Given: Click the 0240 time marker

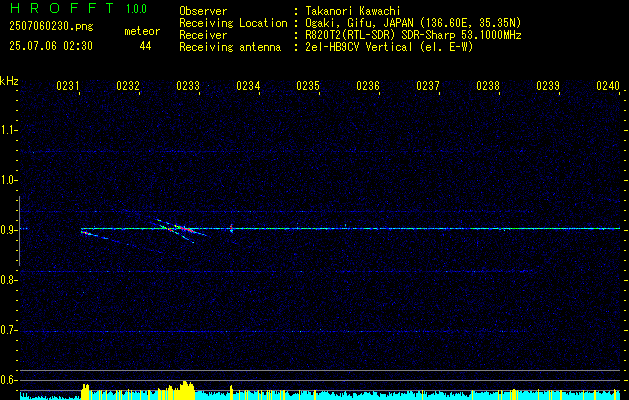Looking at the screenshot, I should [608, 86].
